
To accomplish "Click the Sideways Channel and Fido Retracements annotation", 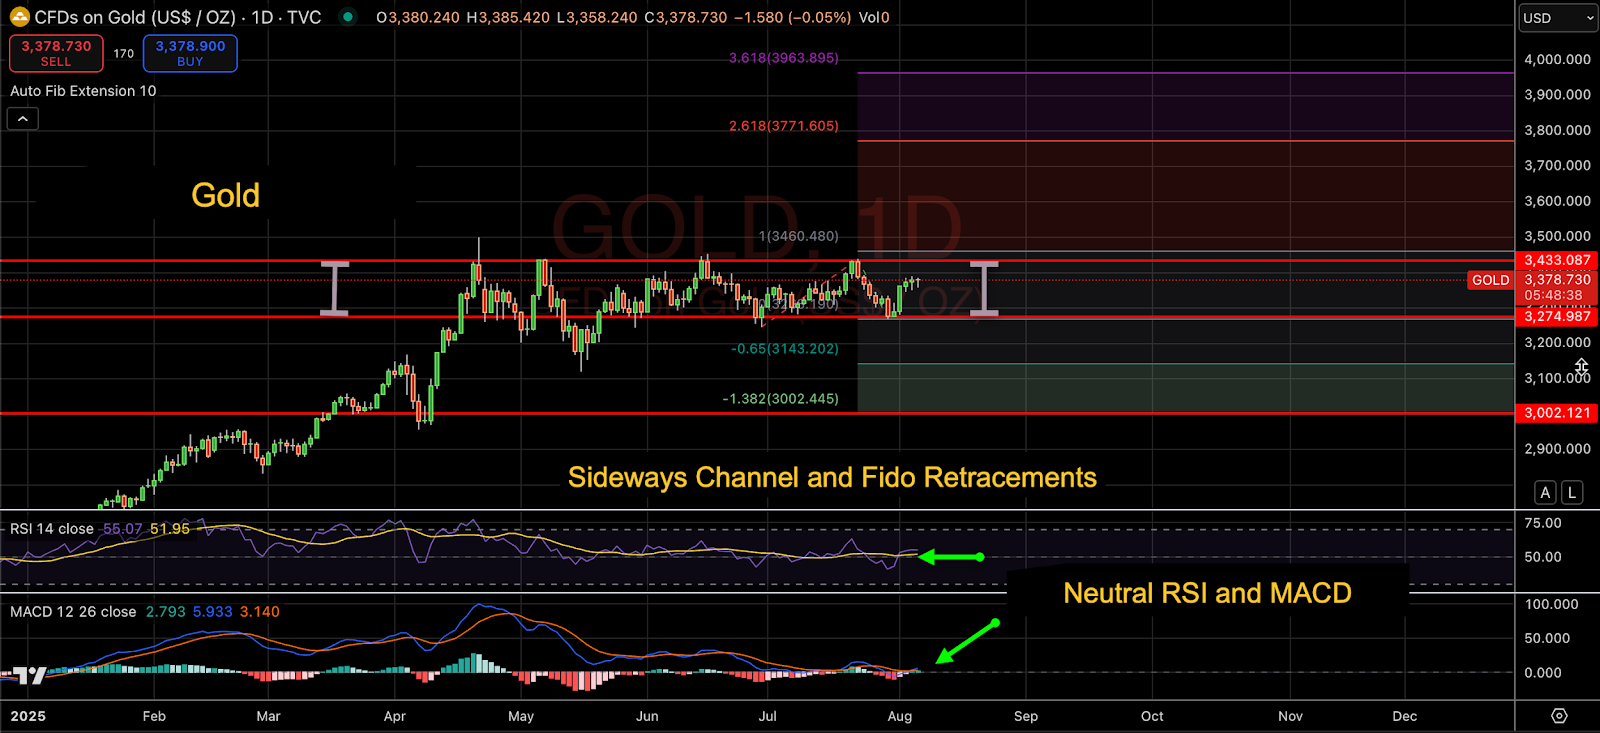I will point(832,477).
